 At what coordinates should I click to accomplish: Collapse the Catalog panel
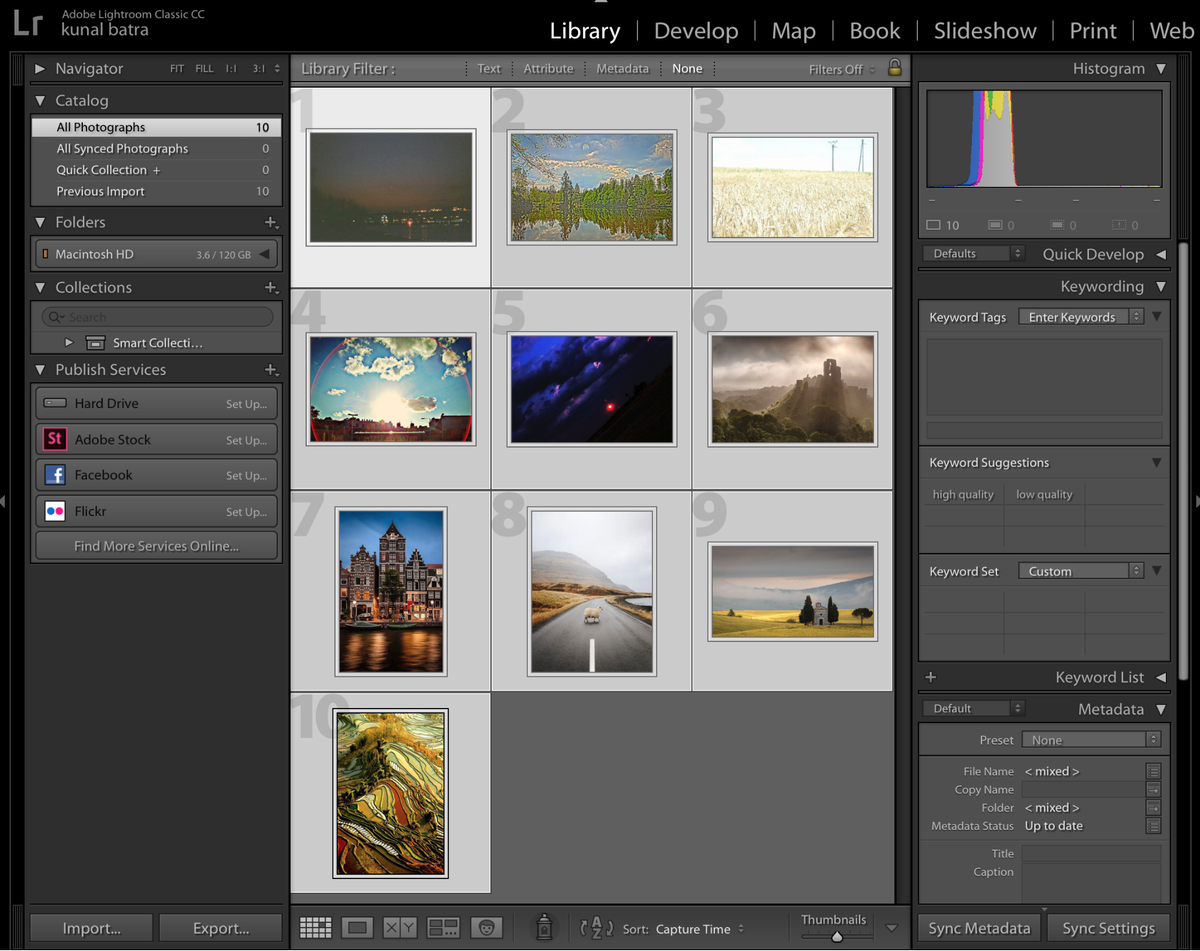coord(40,101)
